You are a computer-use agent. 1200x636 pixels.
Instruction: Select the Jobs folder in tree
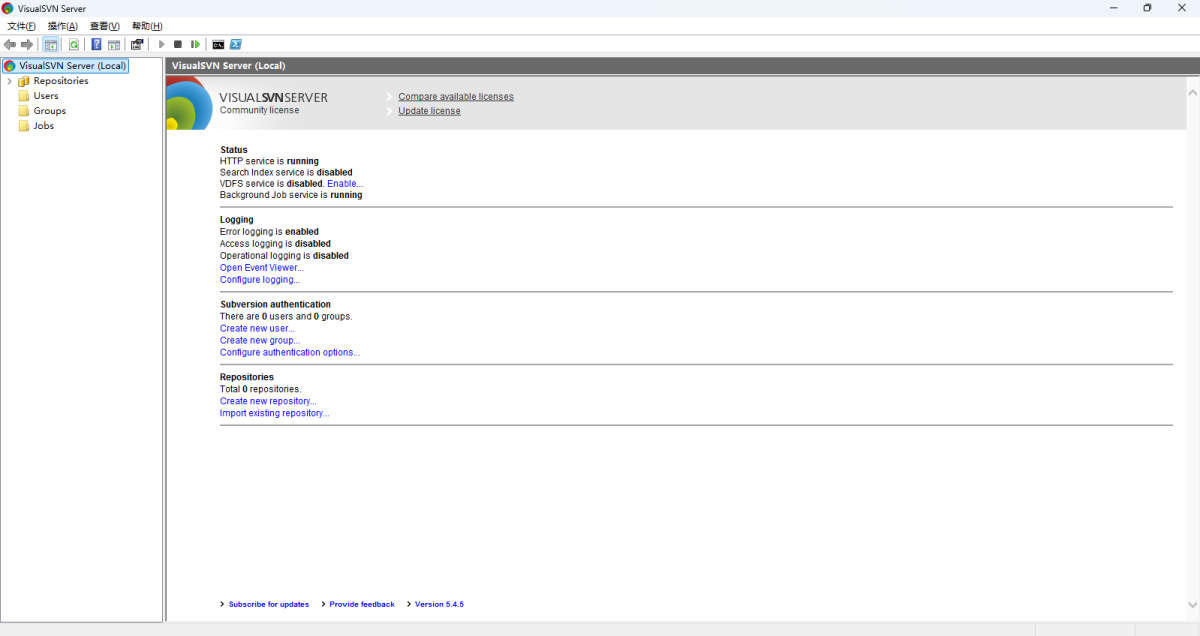coord(43,126)
